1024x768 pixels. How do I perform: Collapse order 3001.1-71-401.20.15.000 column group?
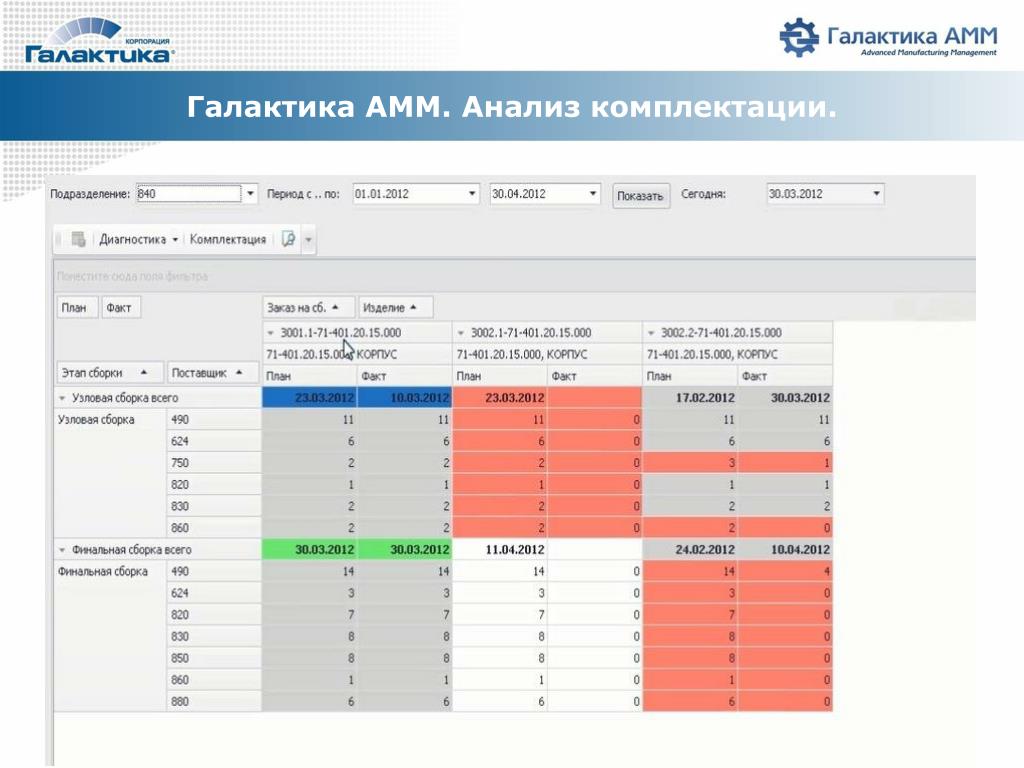click(x=270, y=333)
